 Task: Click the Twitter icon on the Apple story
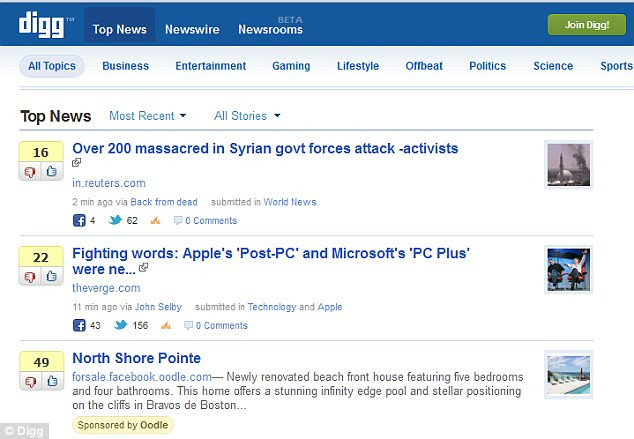(x=120, y=325)
